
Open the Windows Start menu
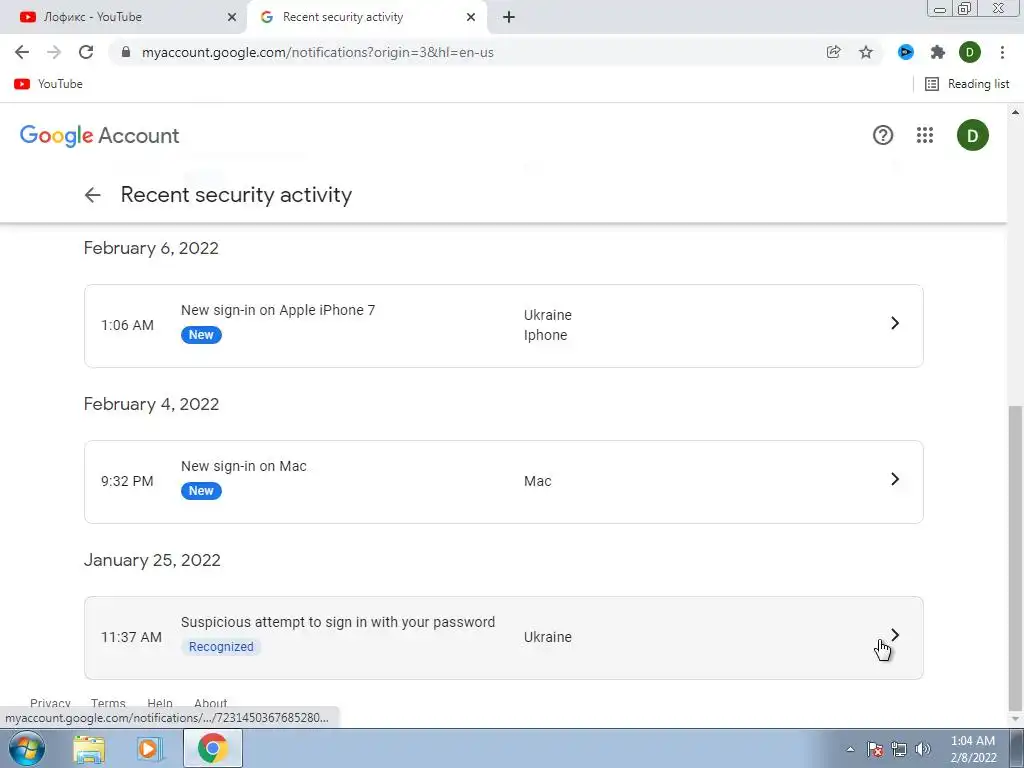[26, 748]
